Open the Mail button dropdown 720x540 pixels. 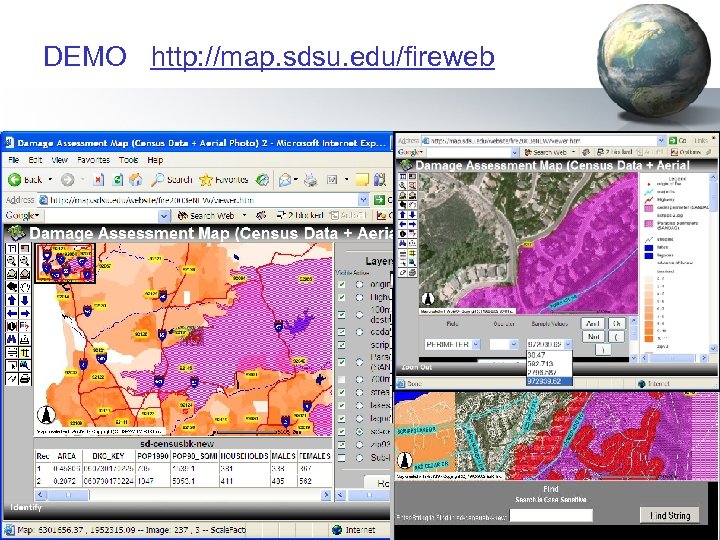[x=296, y=180]
